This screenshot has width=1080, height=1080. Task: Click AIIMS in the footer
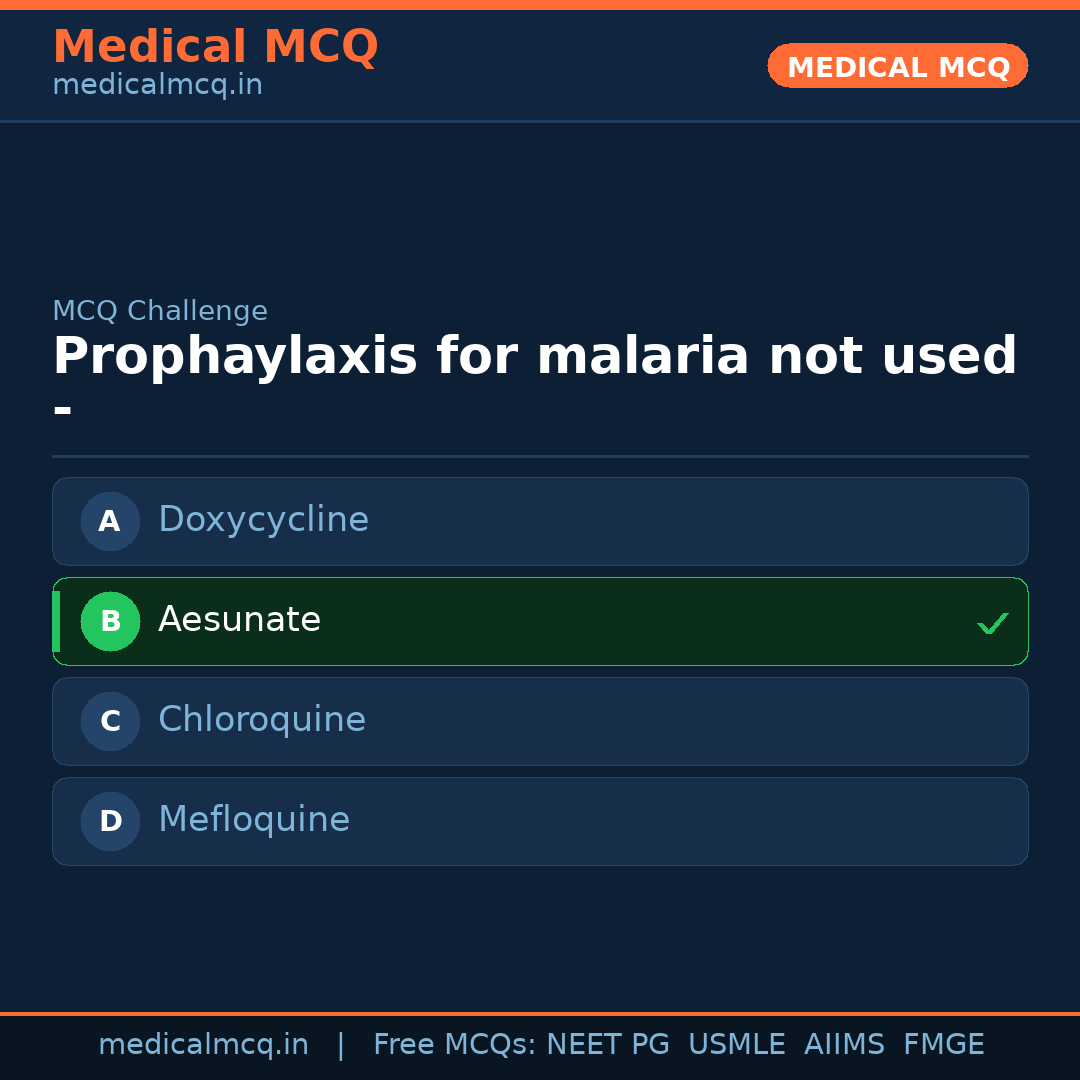click(844, 1045)
